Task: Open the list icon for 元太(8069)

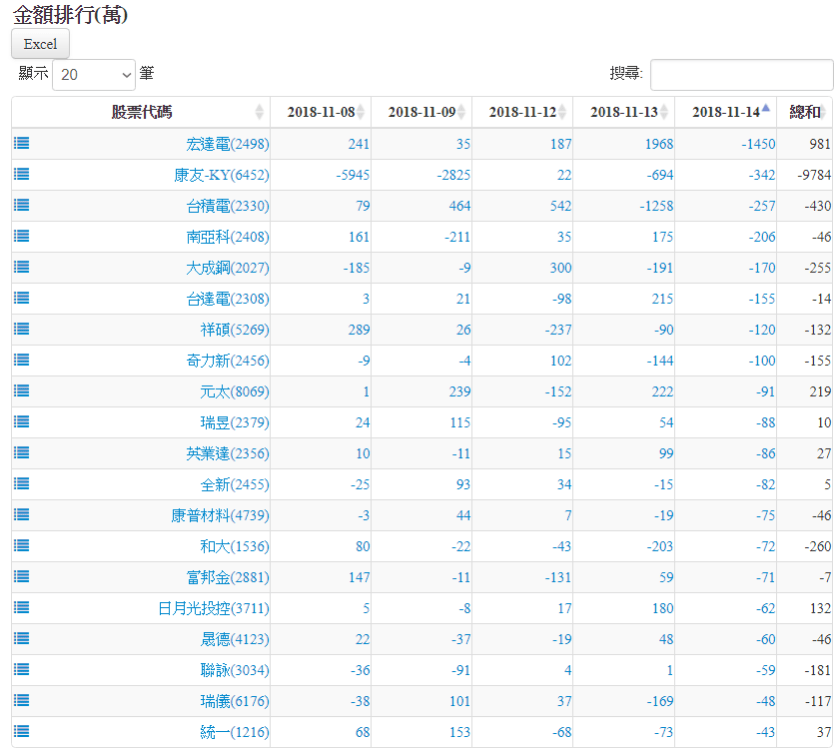Action: [x=21, y=391]
